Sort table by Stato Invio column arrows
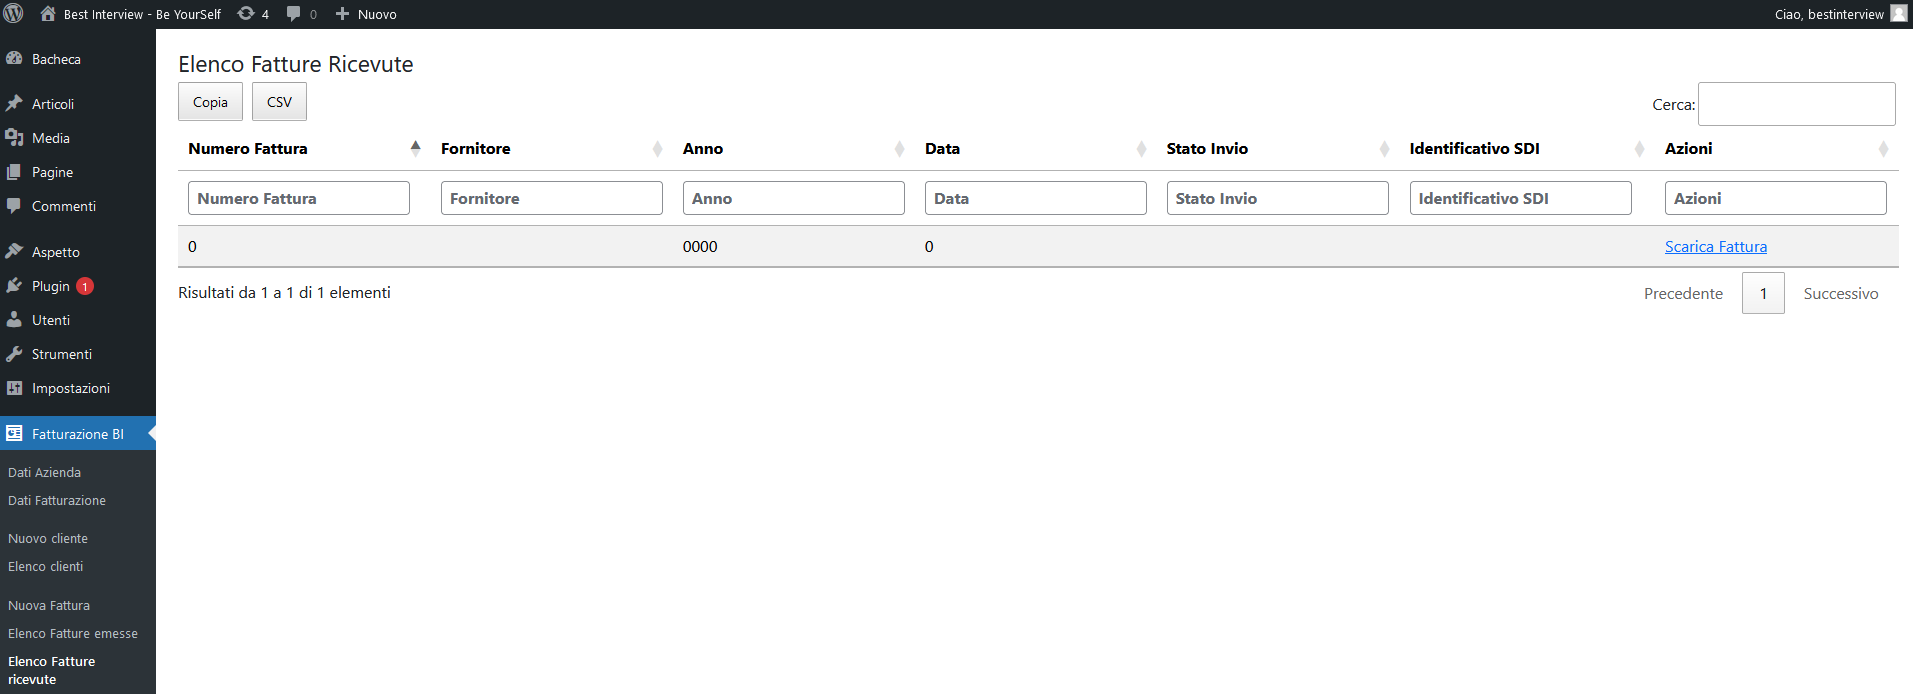Image resolution: width=1913 pixels, height=694 pixels. tap(1384, 149)
